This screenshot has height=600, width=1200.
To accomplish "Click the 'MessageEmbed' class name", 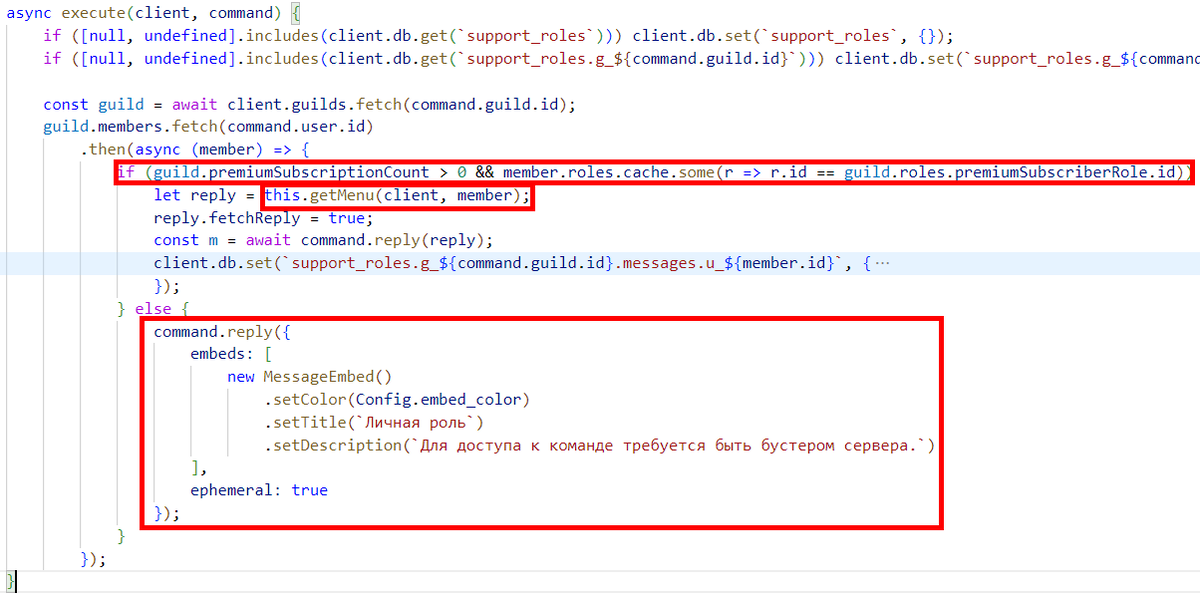I will 318,377.
